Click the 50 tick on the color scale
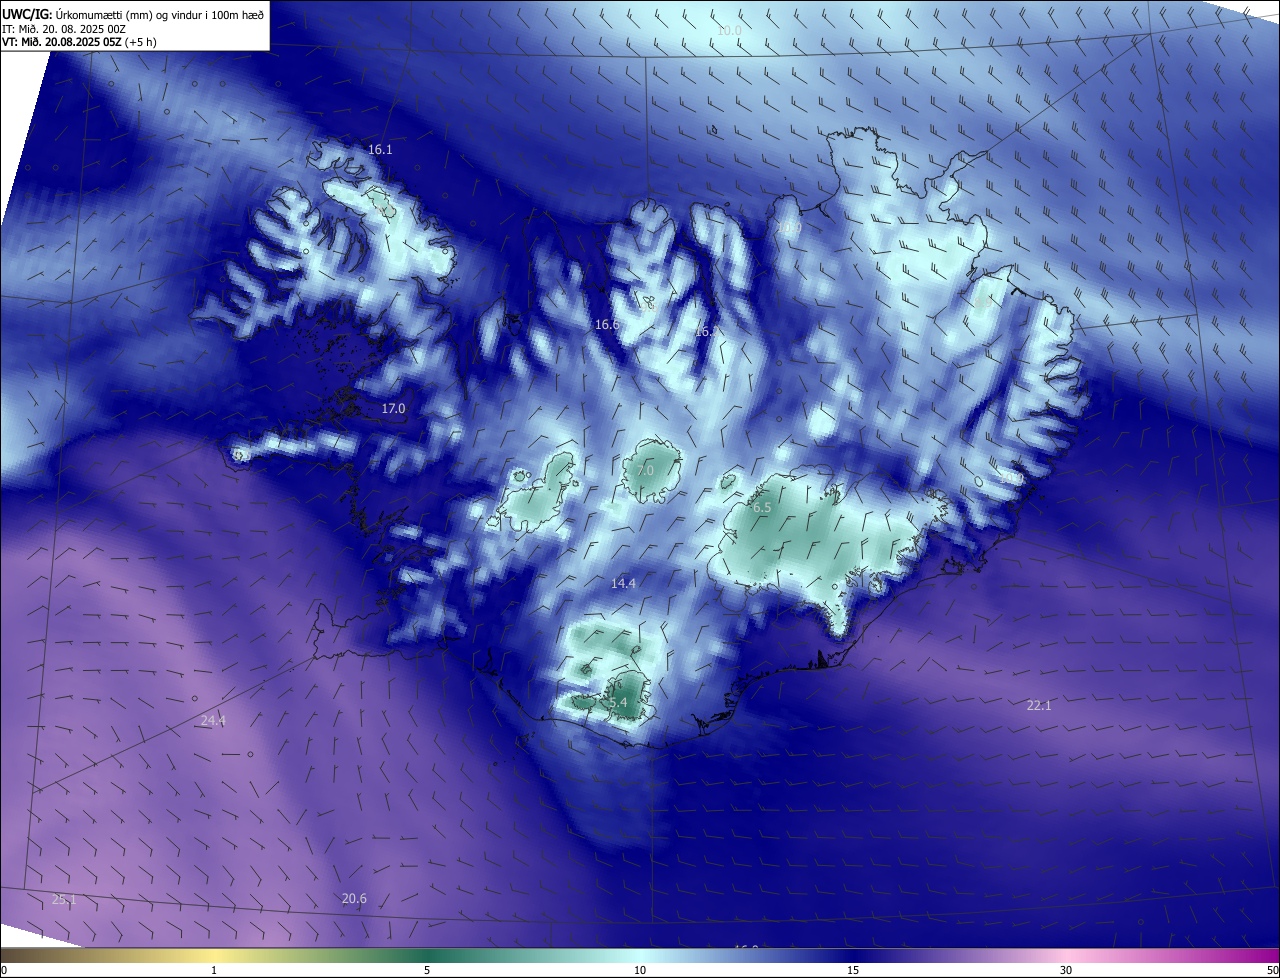 1272,970
